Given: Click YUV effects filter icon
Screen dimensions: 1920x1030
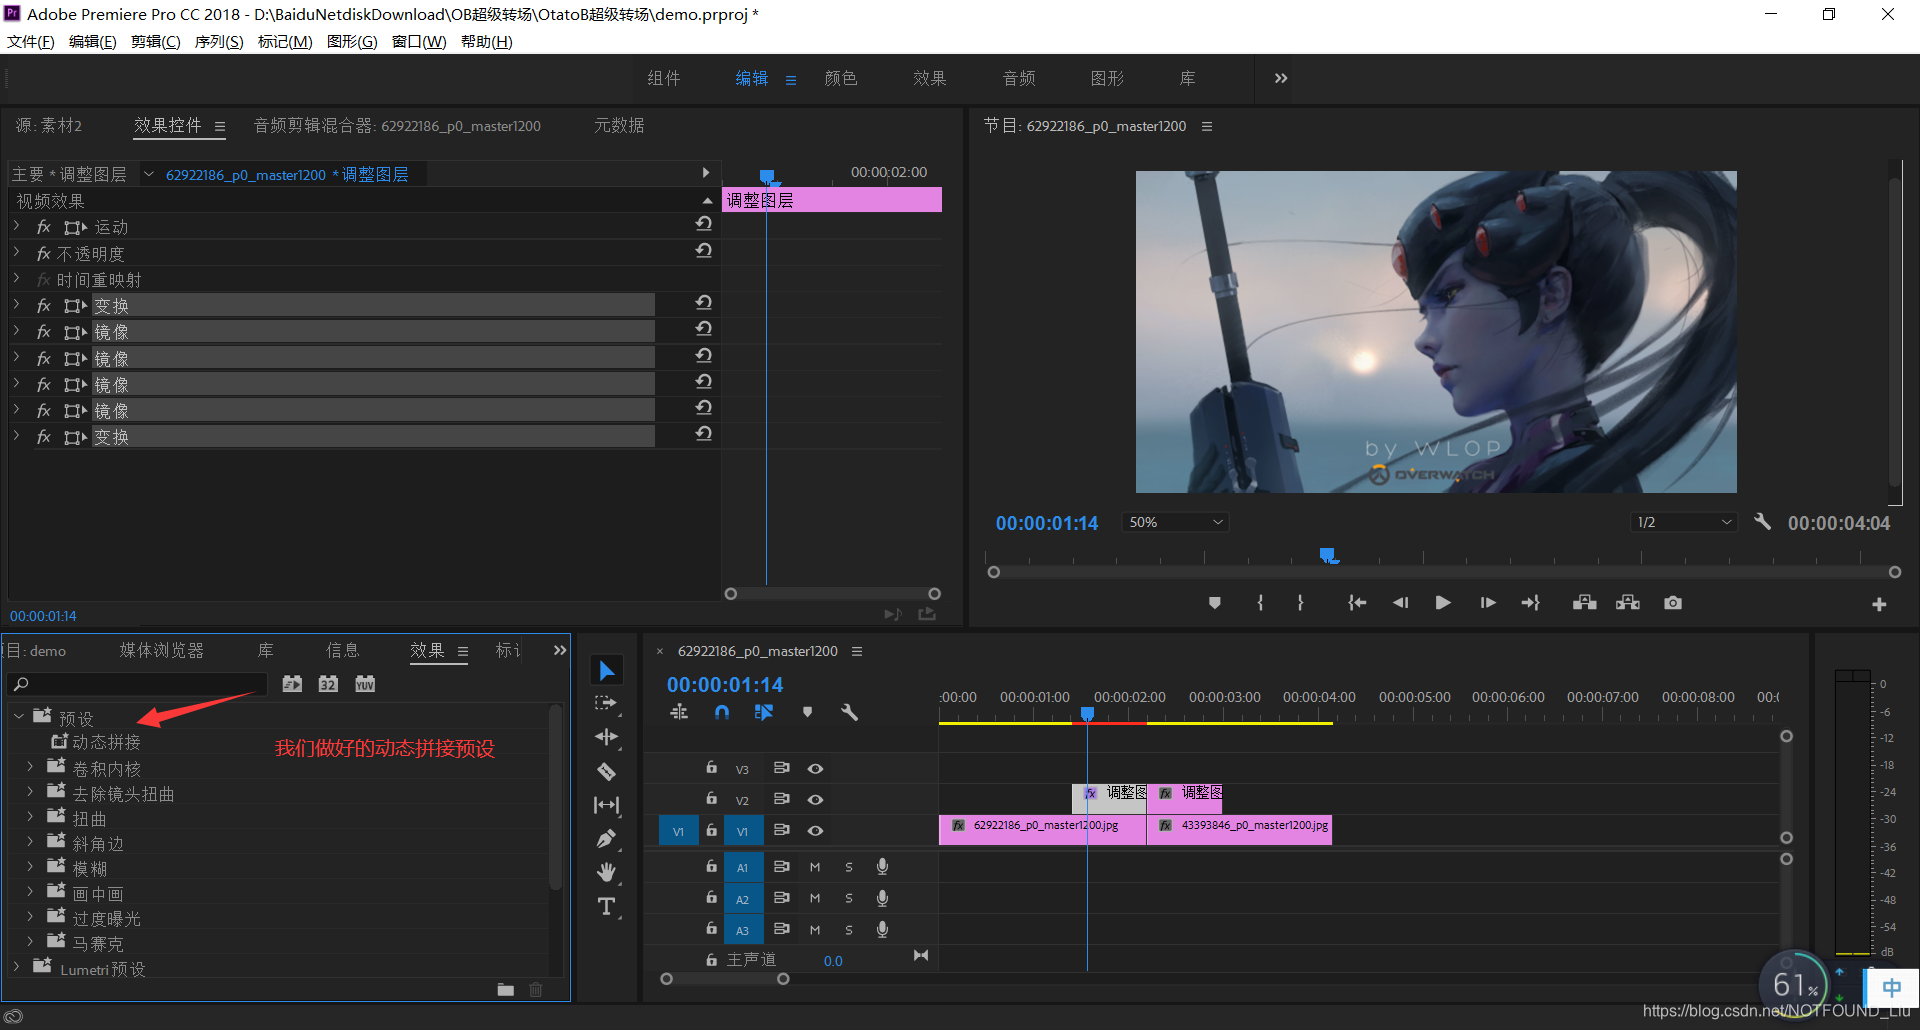Looking at the screenshot, I should (365, 684).
